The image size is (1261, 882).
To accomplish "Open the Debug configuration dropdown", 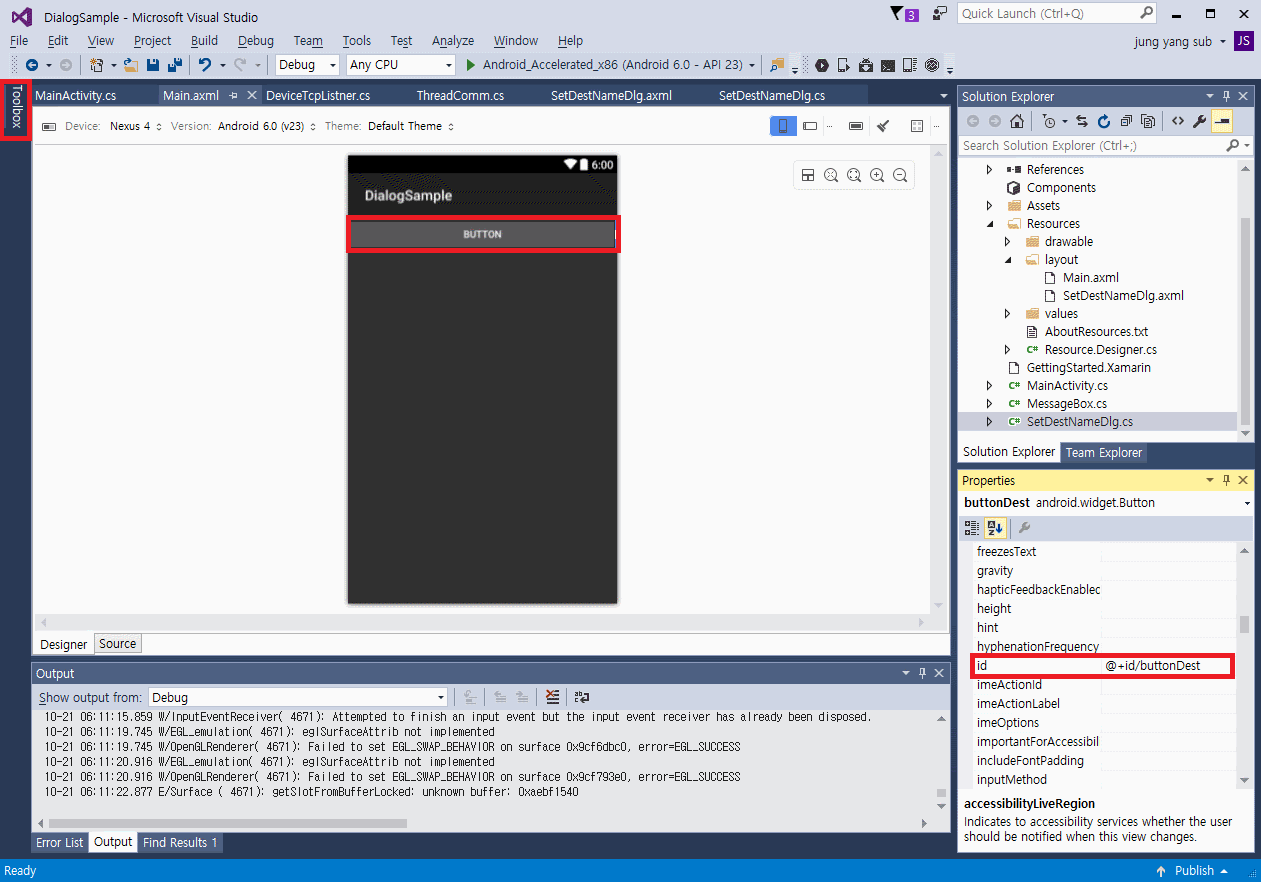I will [x=308, y=65].
